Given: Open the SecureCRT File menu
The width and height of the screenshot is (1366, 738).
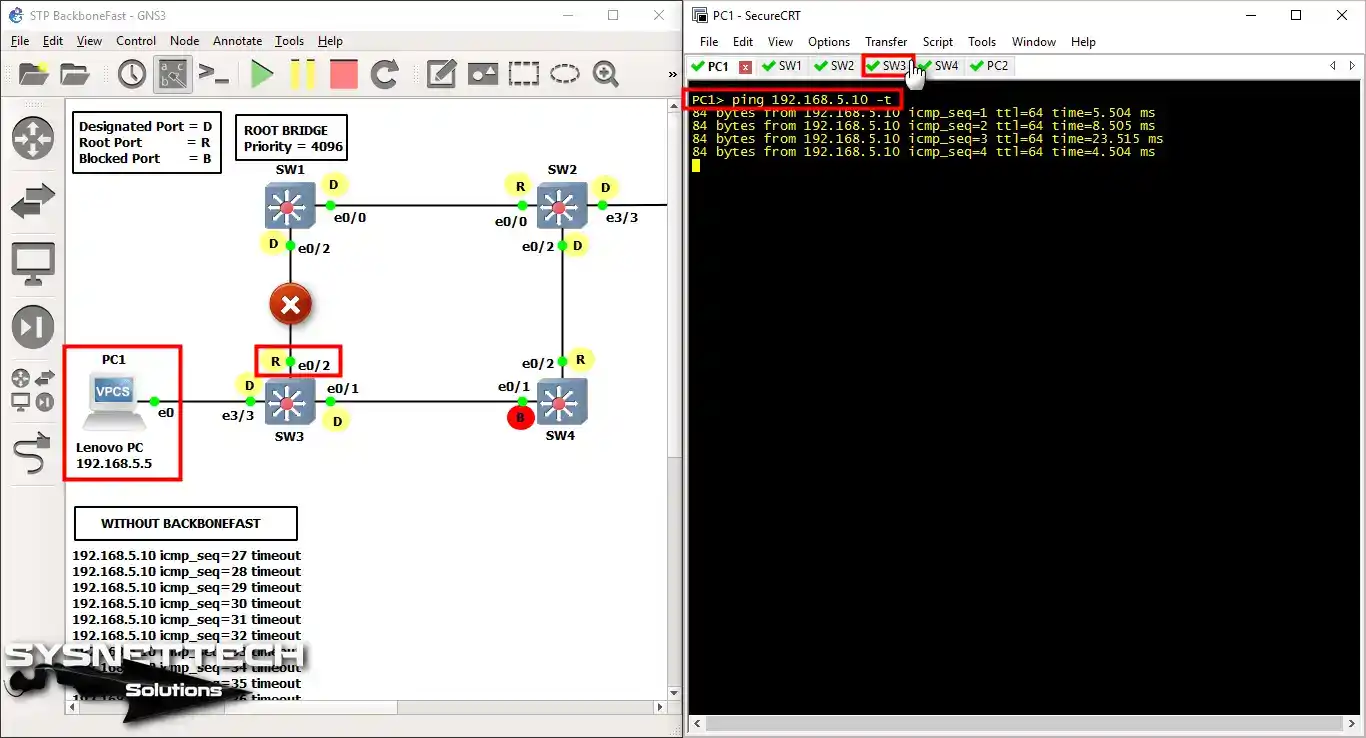Looking at the screenshot, I should (709, 42).
